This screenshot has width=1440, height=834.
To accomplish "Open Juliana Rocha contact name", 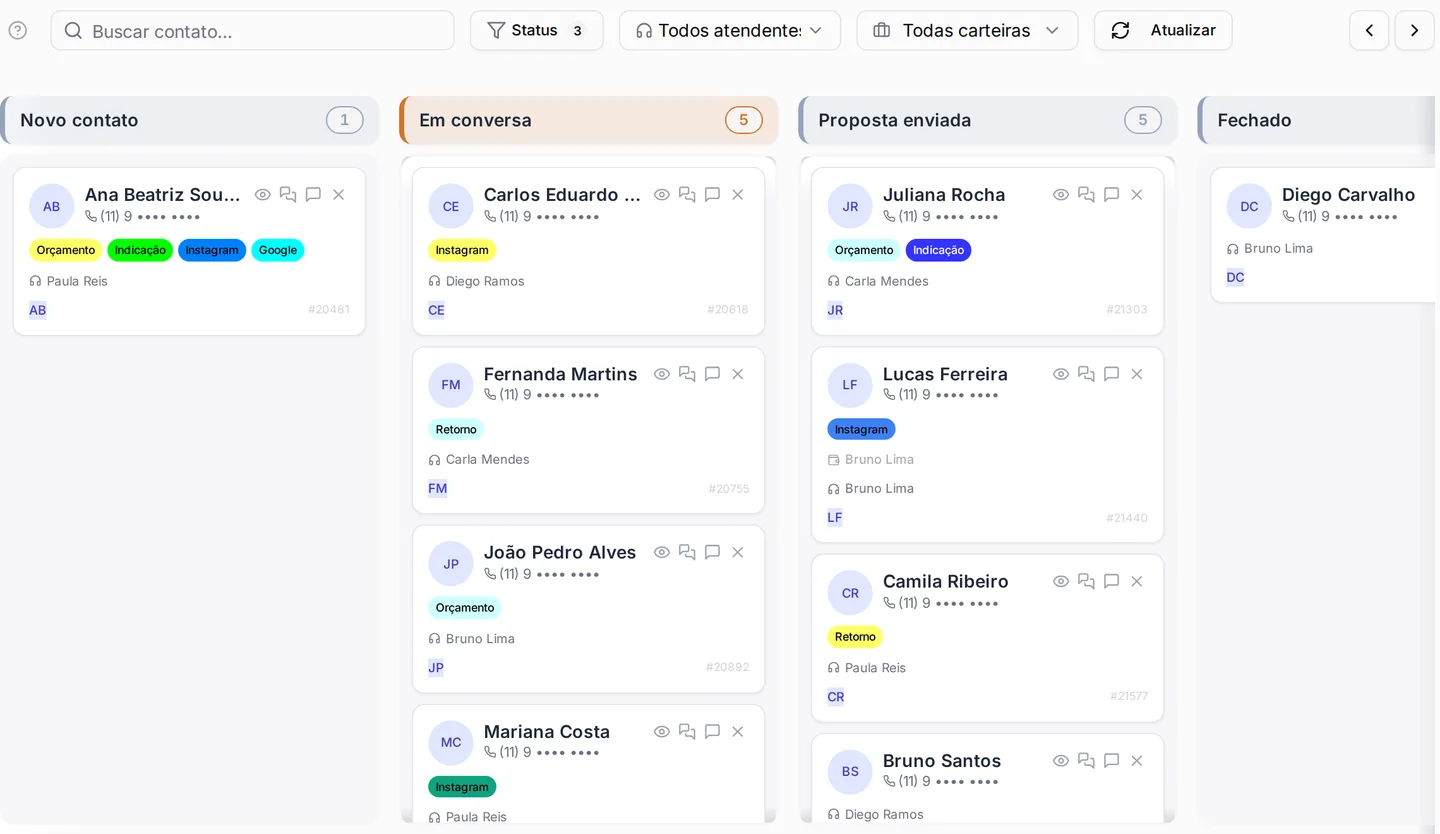I will point(944,195).
